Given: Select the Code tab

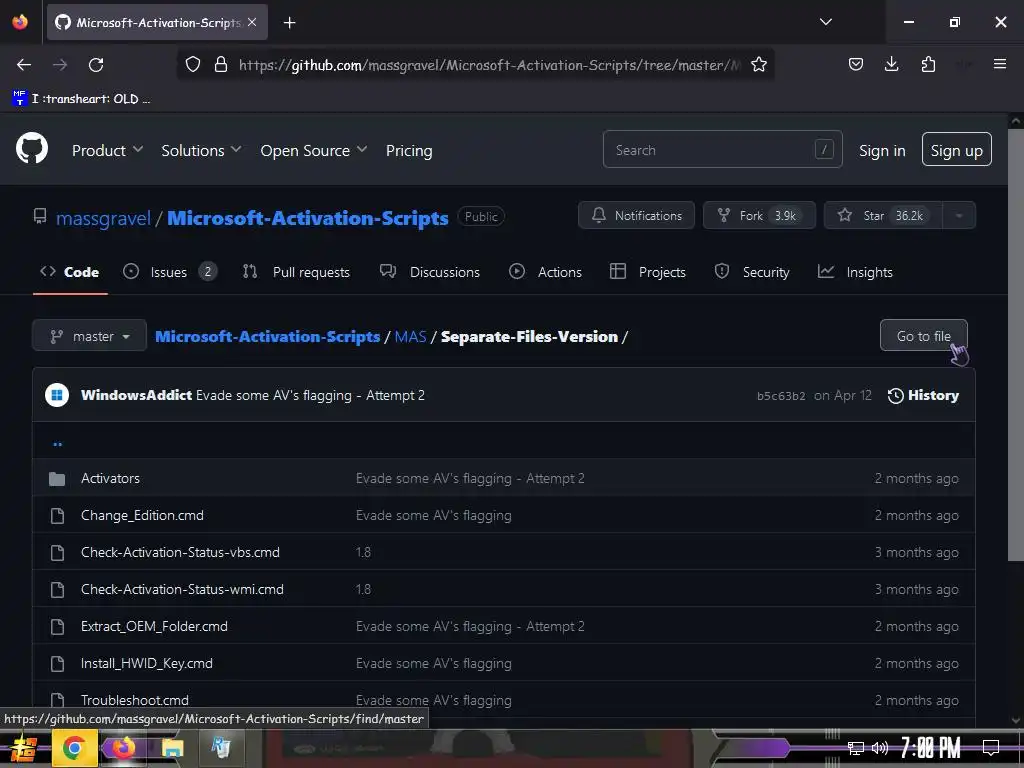Looking at the screenshot, I should pyautogui.click(x=70, y=272).
